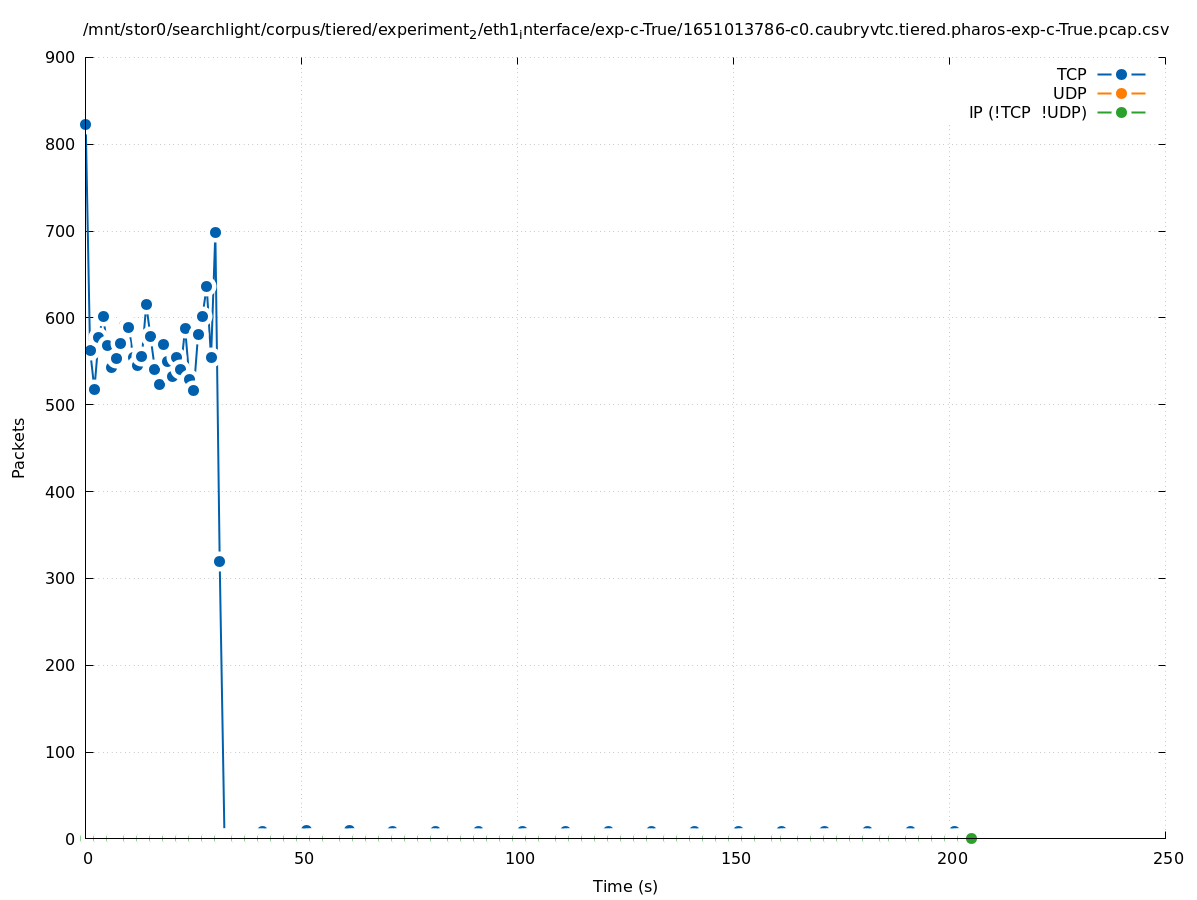
Task: Click the UDP orange legend marker
Action: tap(1121, 93)
